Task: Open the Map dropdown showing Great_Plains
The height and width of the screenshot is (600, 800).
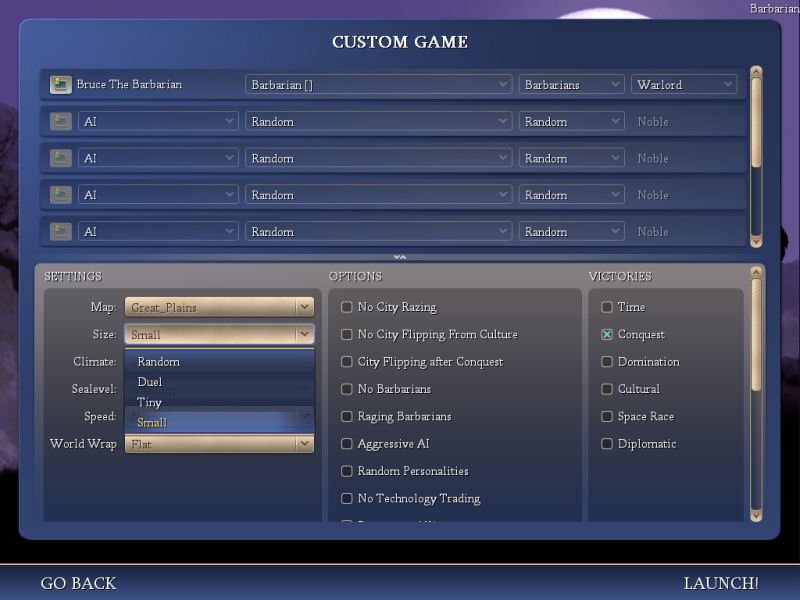Action: point(219,307)
